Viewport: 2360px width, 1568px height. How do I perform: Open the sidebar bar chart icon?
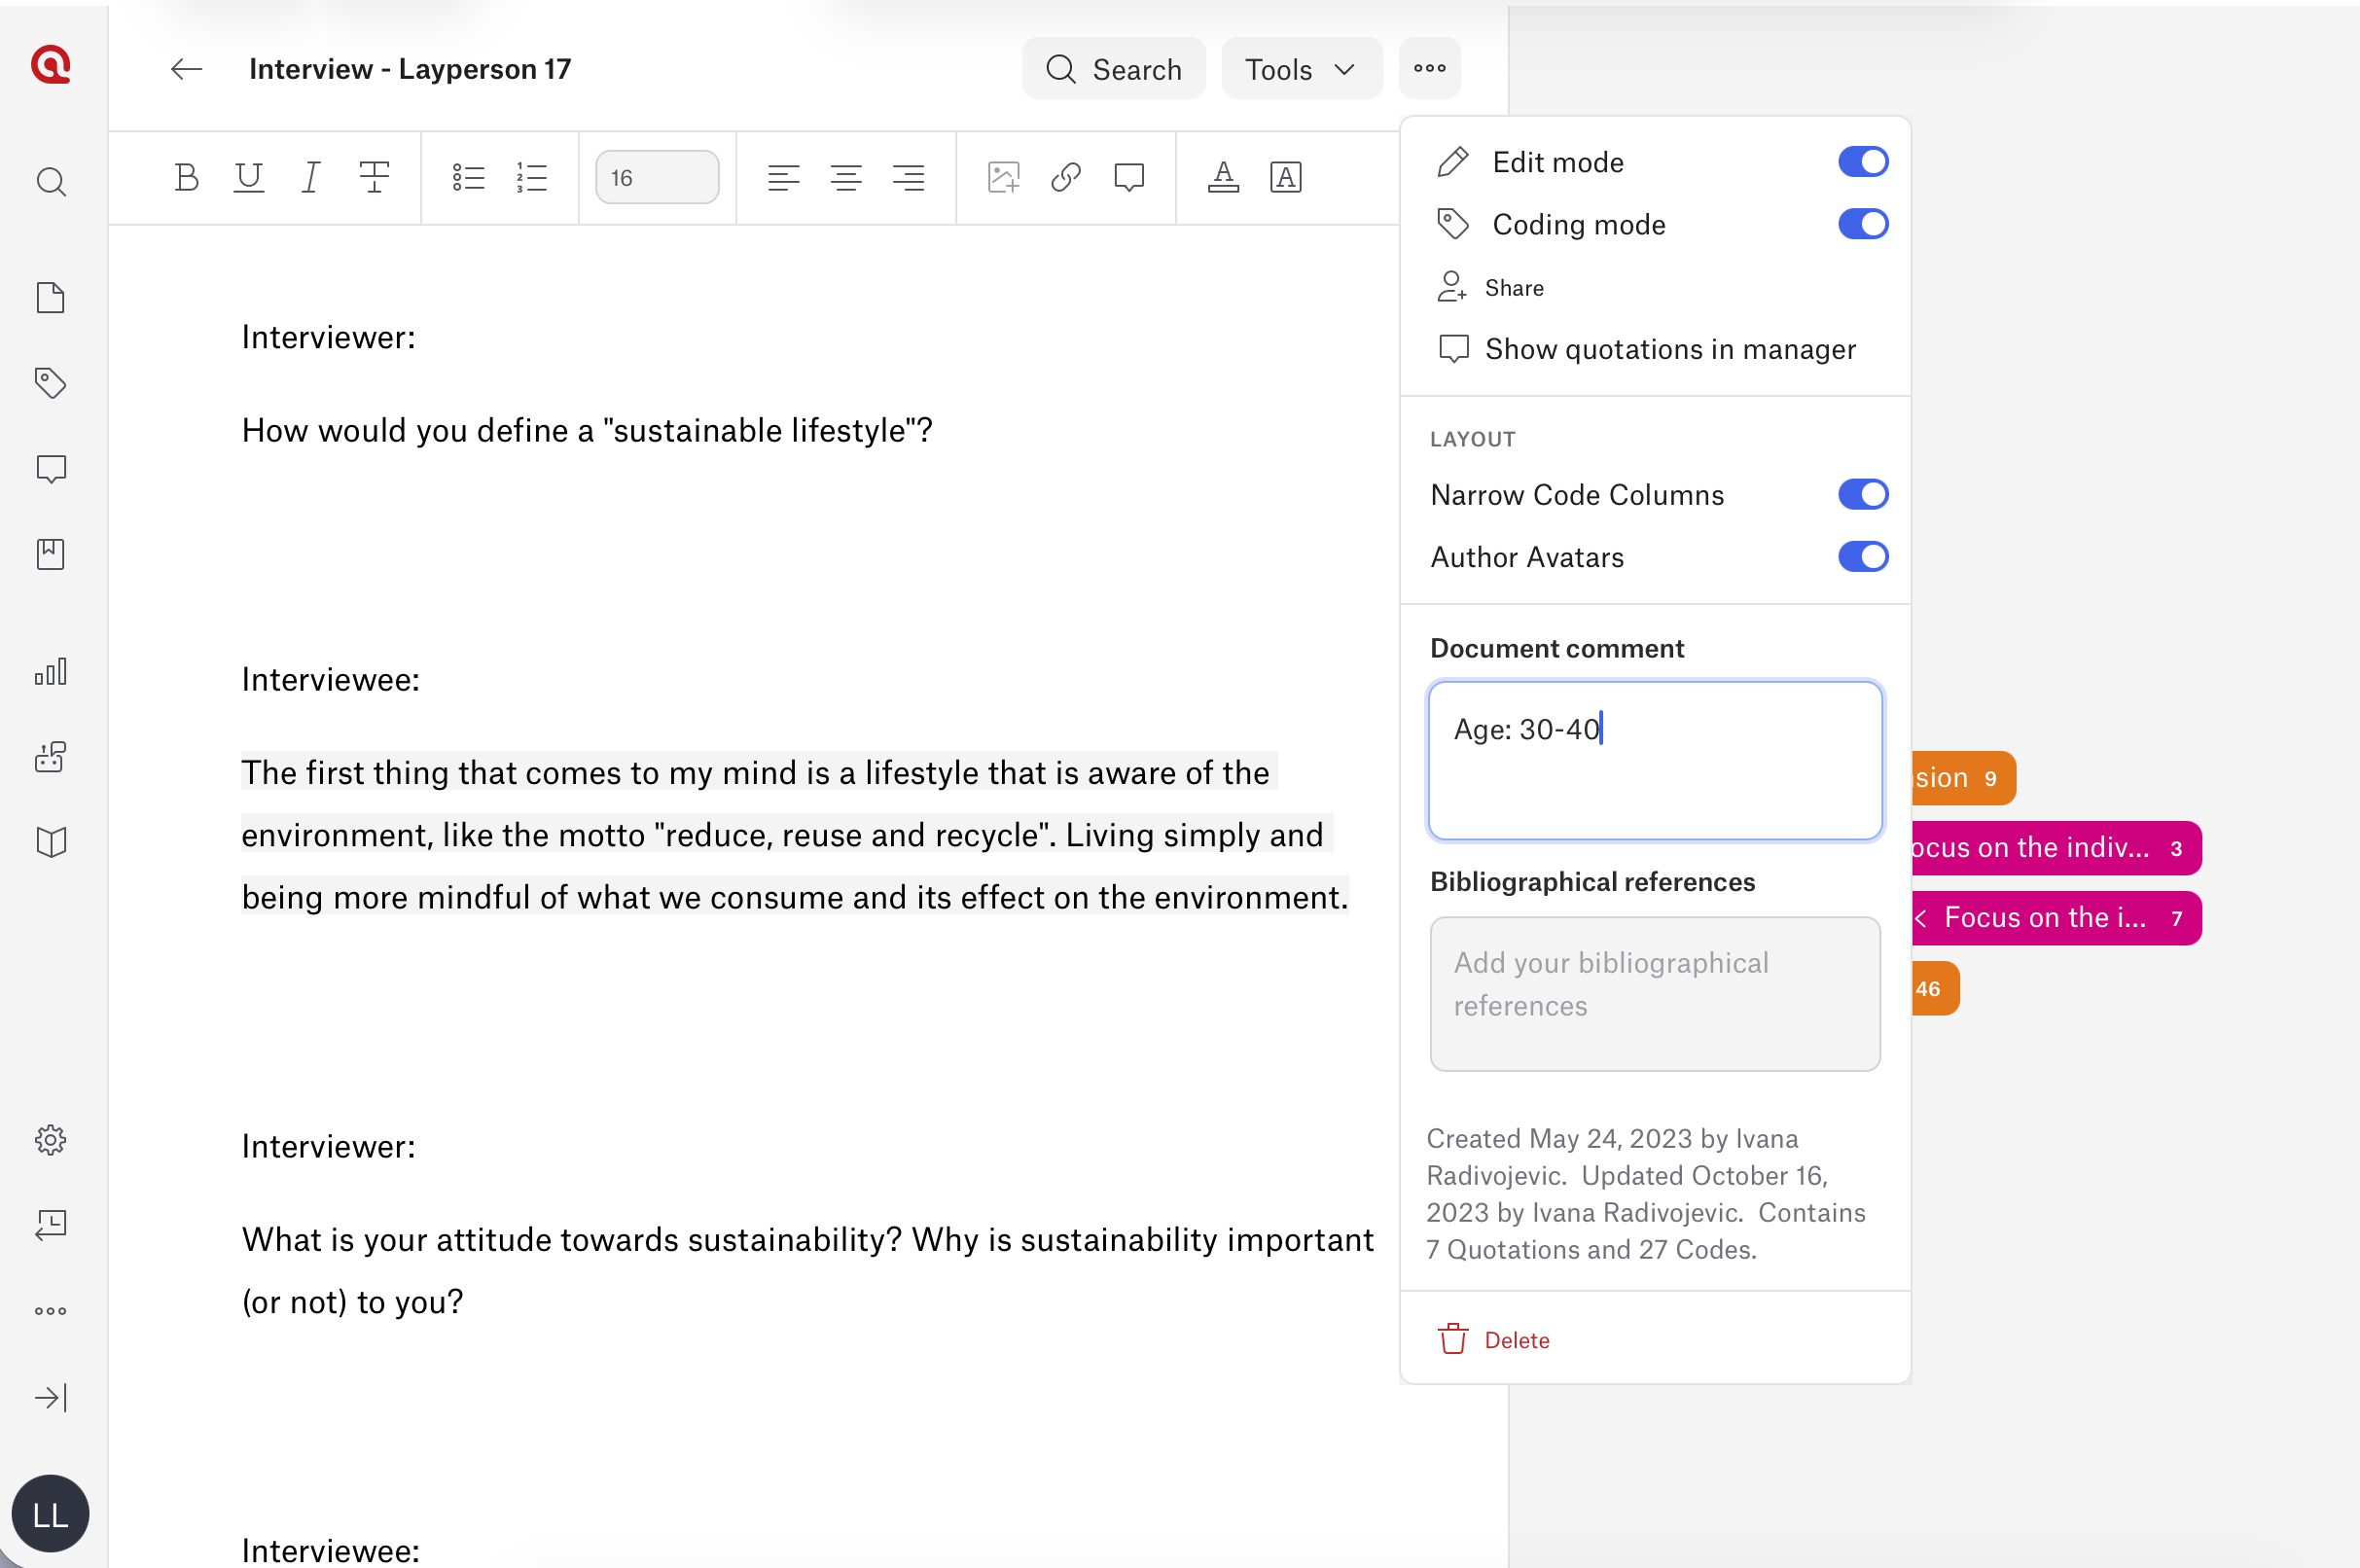pyautogui.click(x=51, y=671)
